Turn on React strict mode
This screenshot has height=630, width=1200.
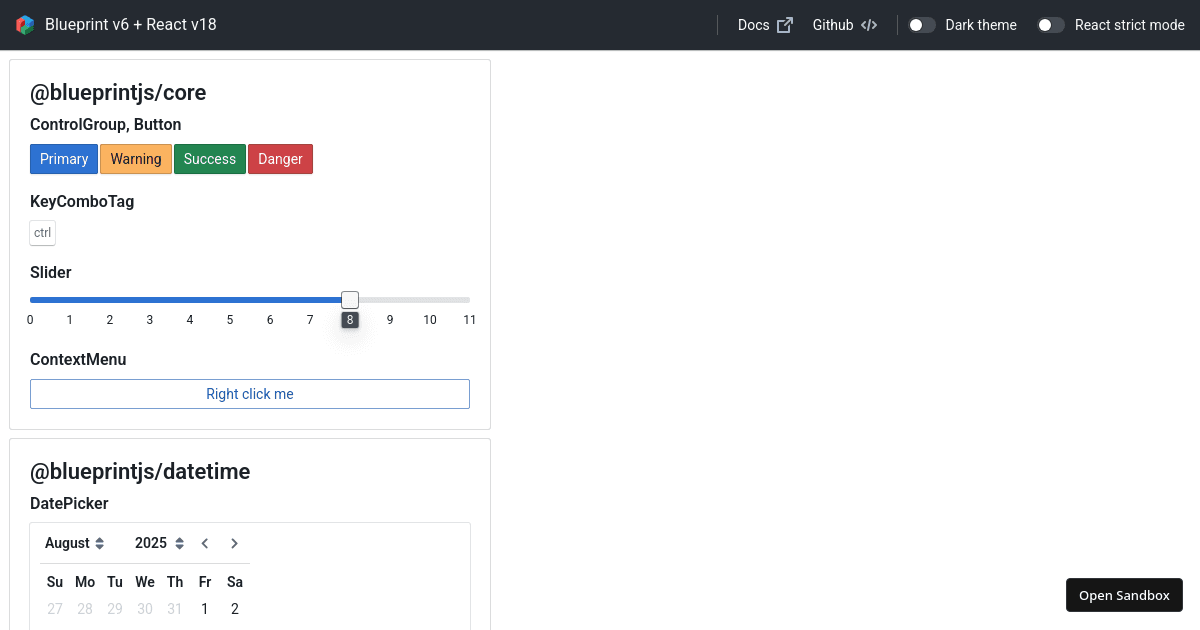tap(1050, 24)
